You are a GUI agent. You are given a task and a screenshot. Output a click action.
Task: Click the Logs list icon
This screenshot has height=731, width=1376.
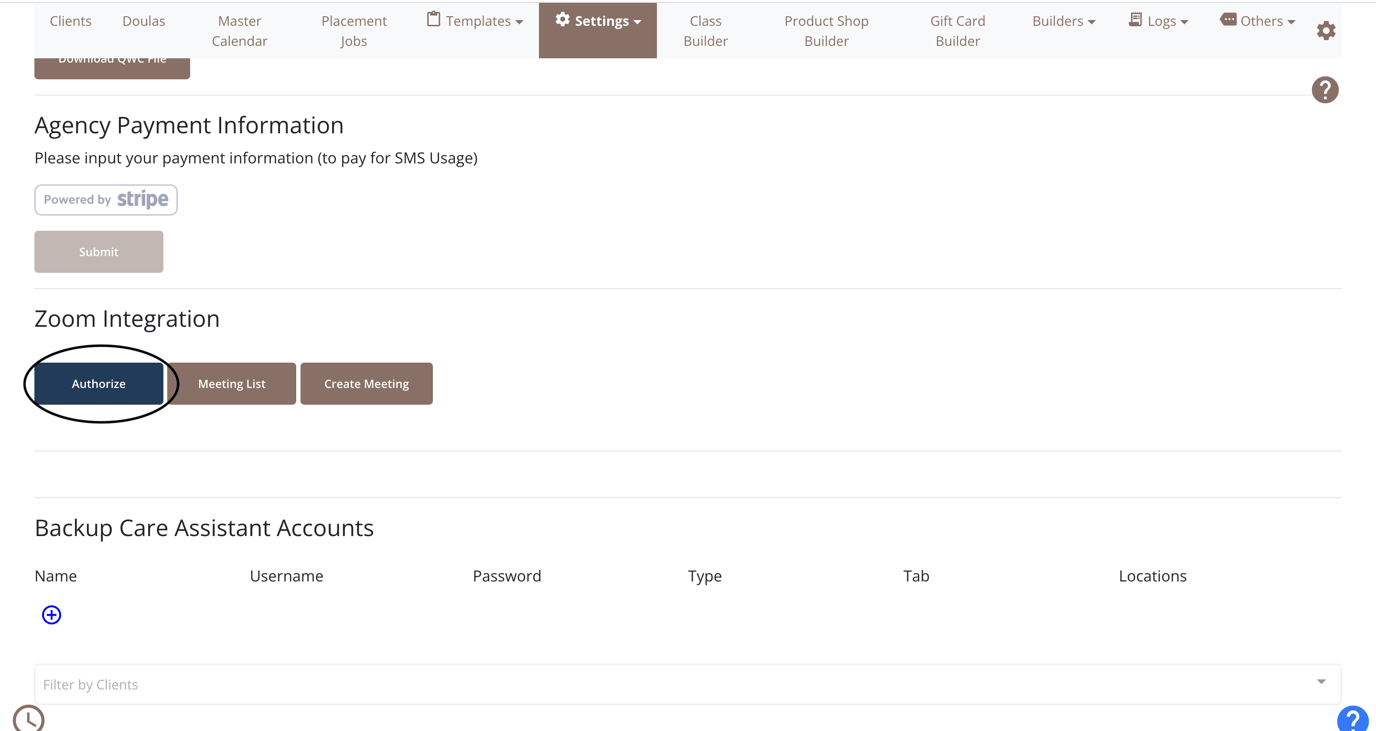tap(1134, 19)
